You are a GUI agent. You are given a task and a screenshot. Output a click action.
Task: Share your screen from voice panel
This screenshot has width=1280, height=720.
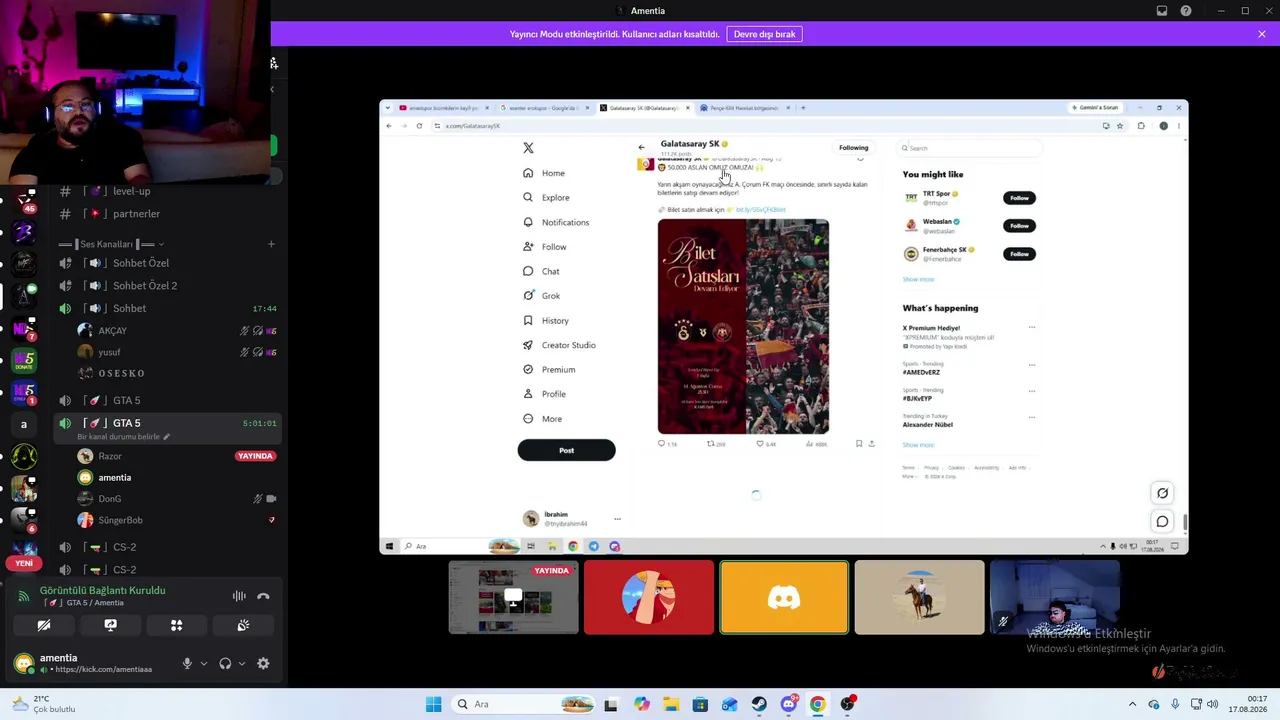(x=110, y=625)
